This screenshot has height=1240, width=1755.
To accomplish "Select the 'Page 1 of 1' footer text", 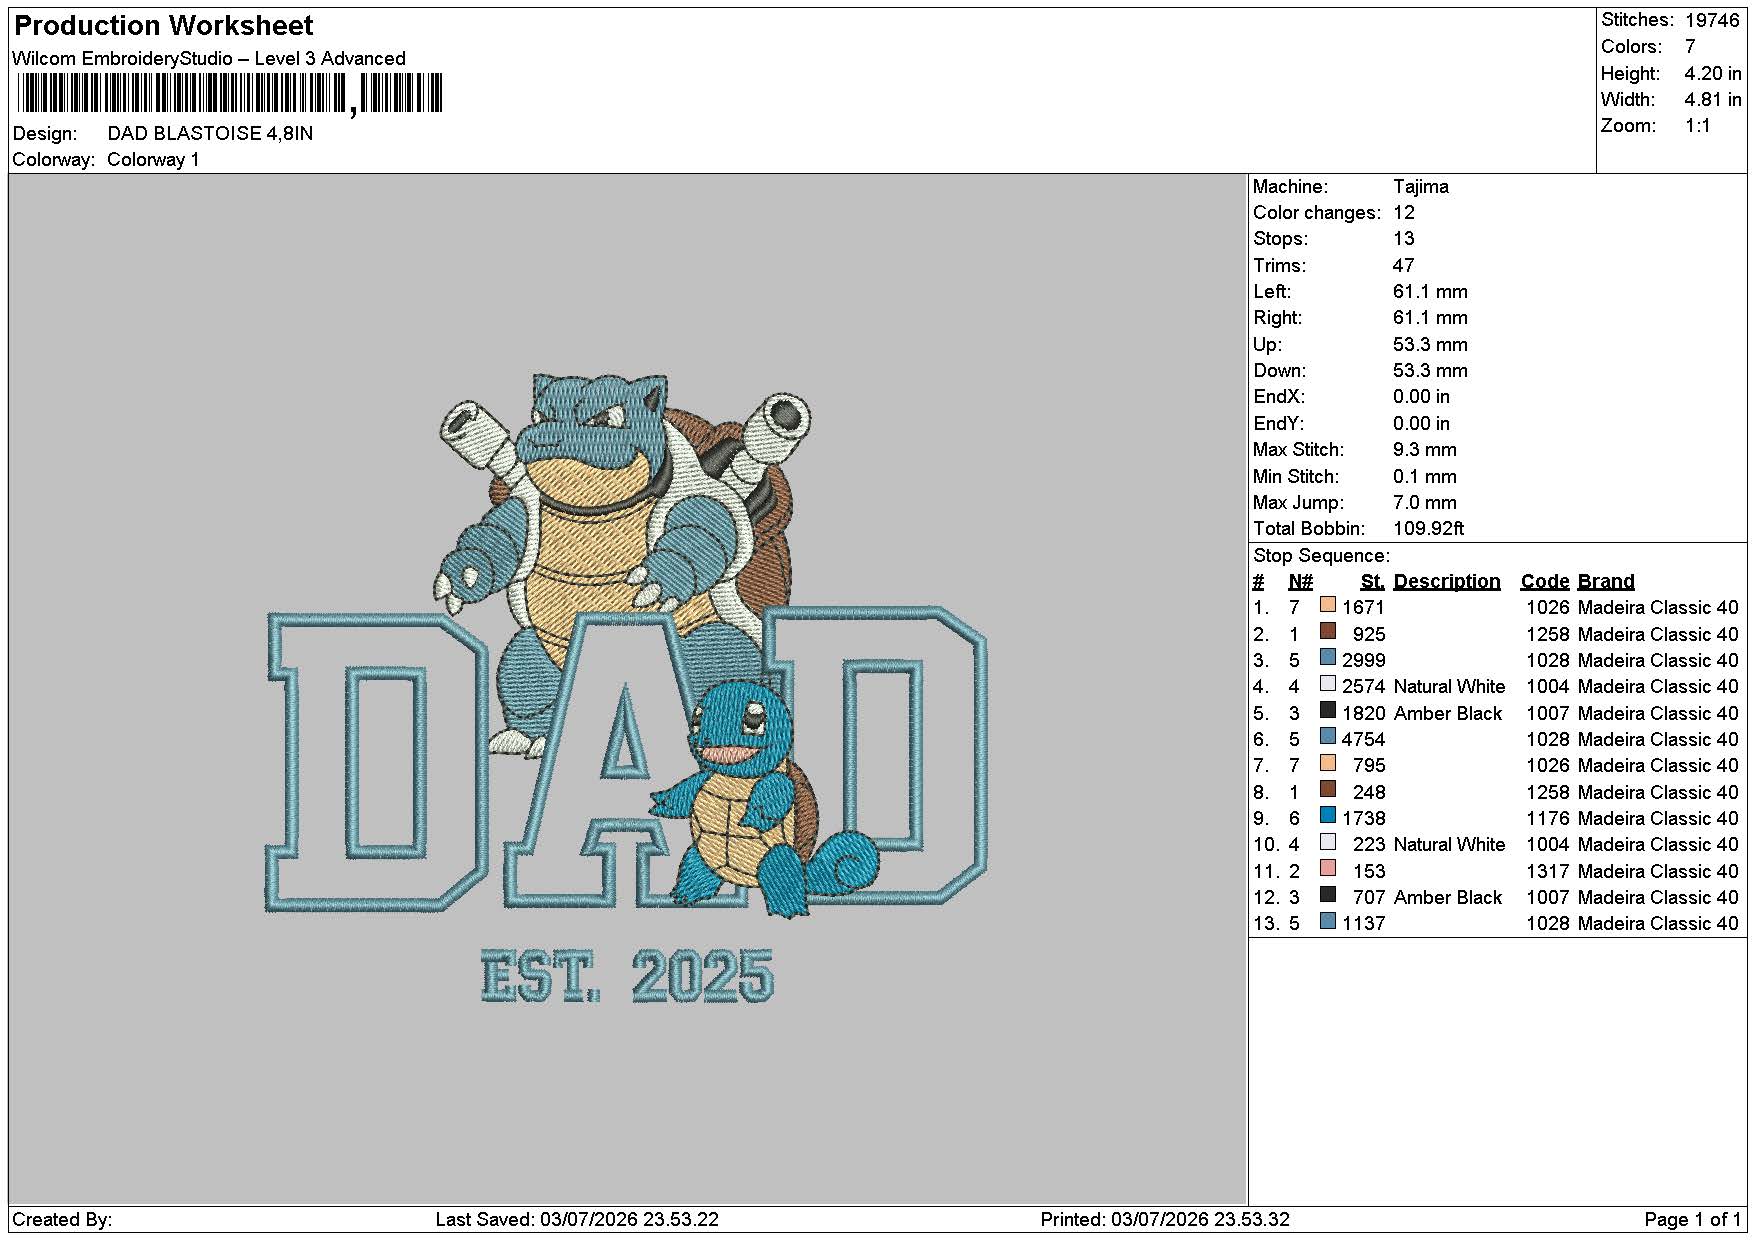I will [x=1692, y=1220].
